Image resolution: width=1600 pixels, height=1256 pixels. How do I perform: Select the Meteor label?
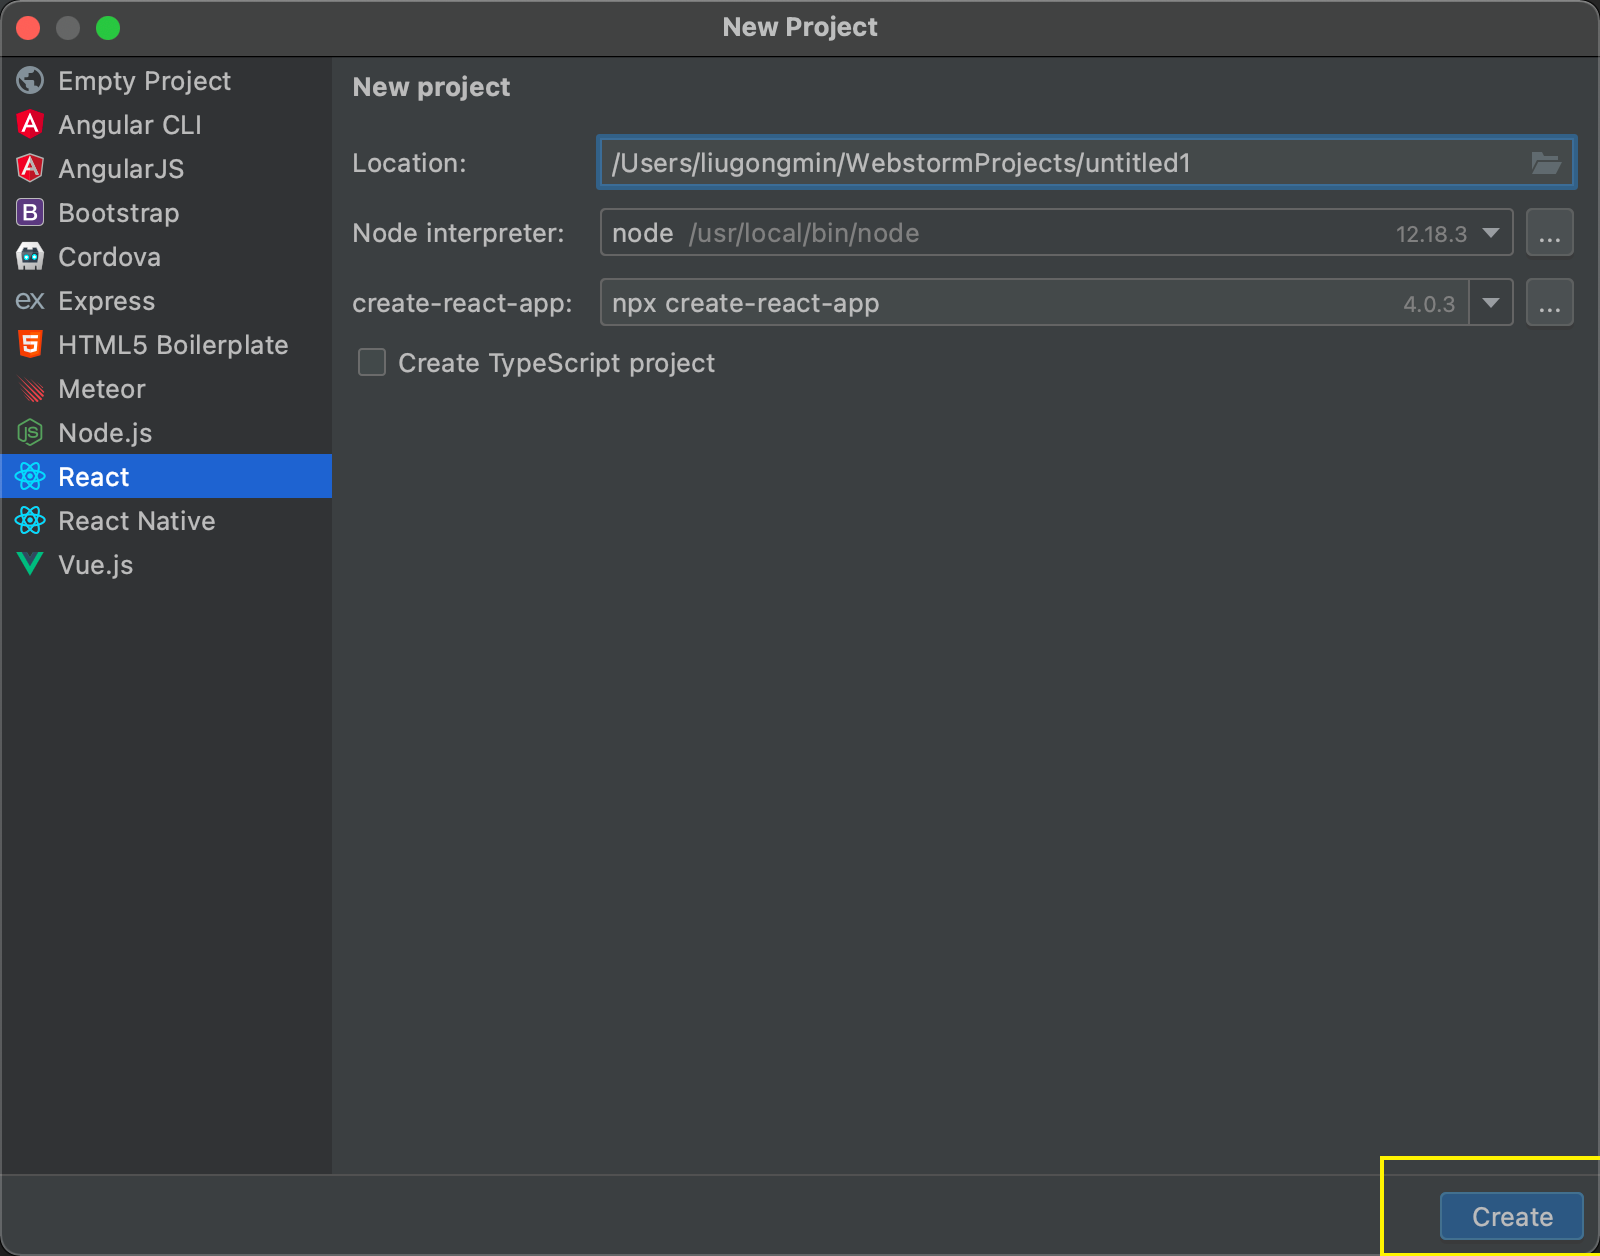[x=102, y=389]
